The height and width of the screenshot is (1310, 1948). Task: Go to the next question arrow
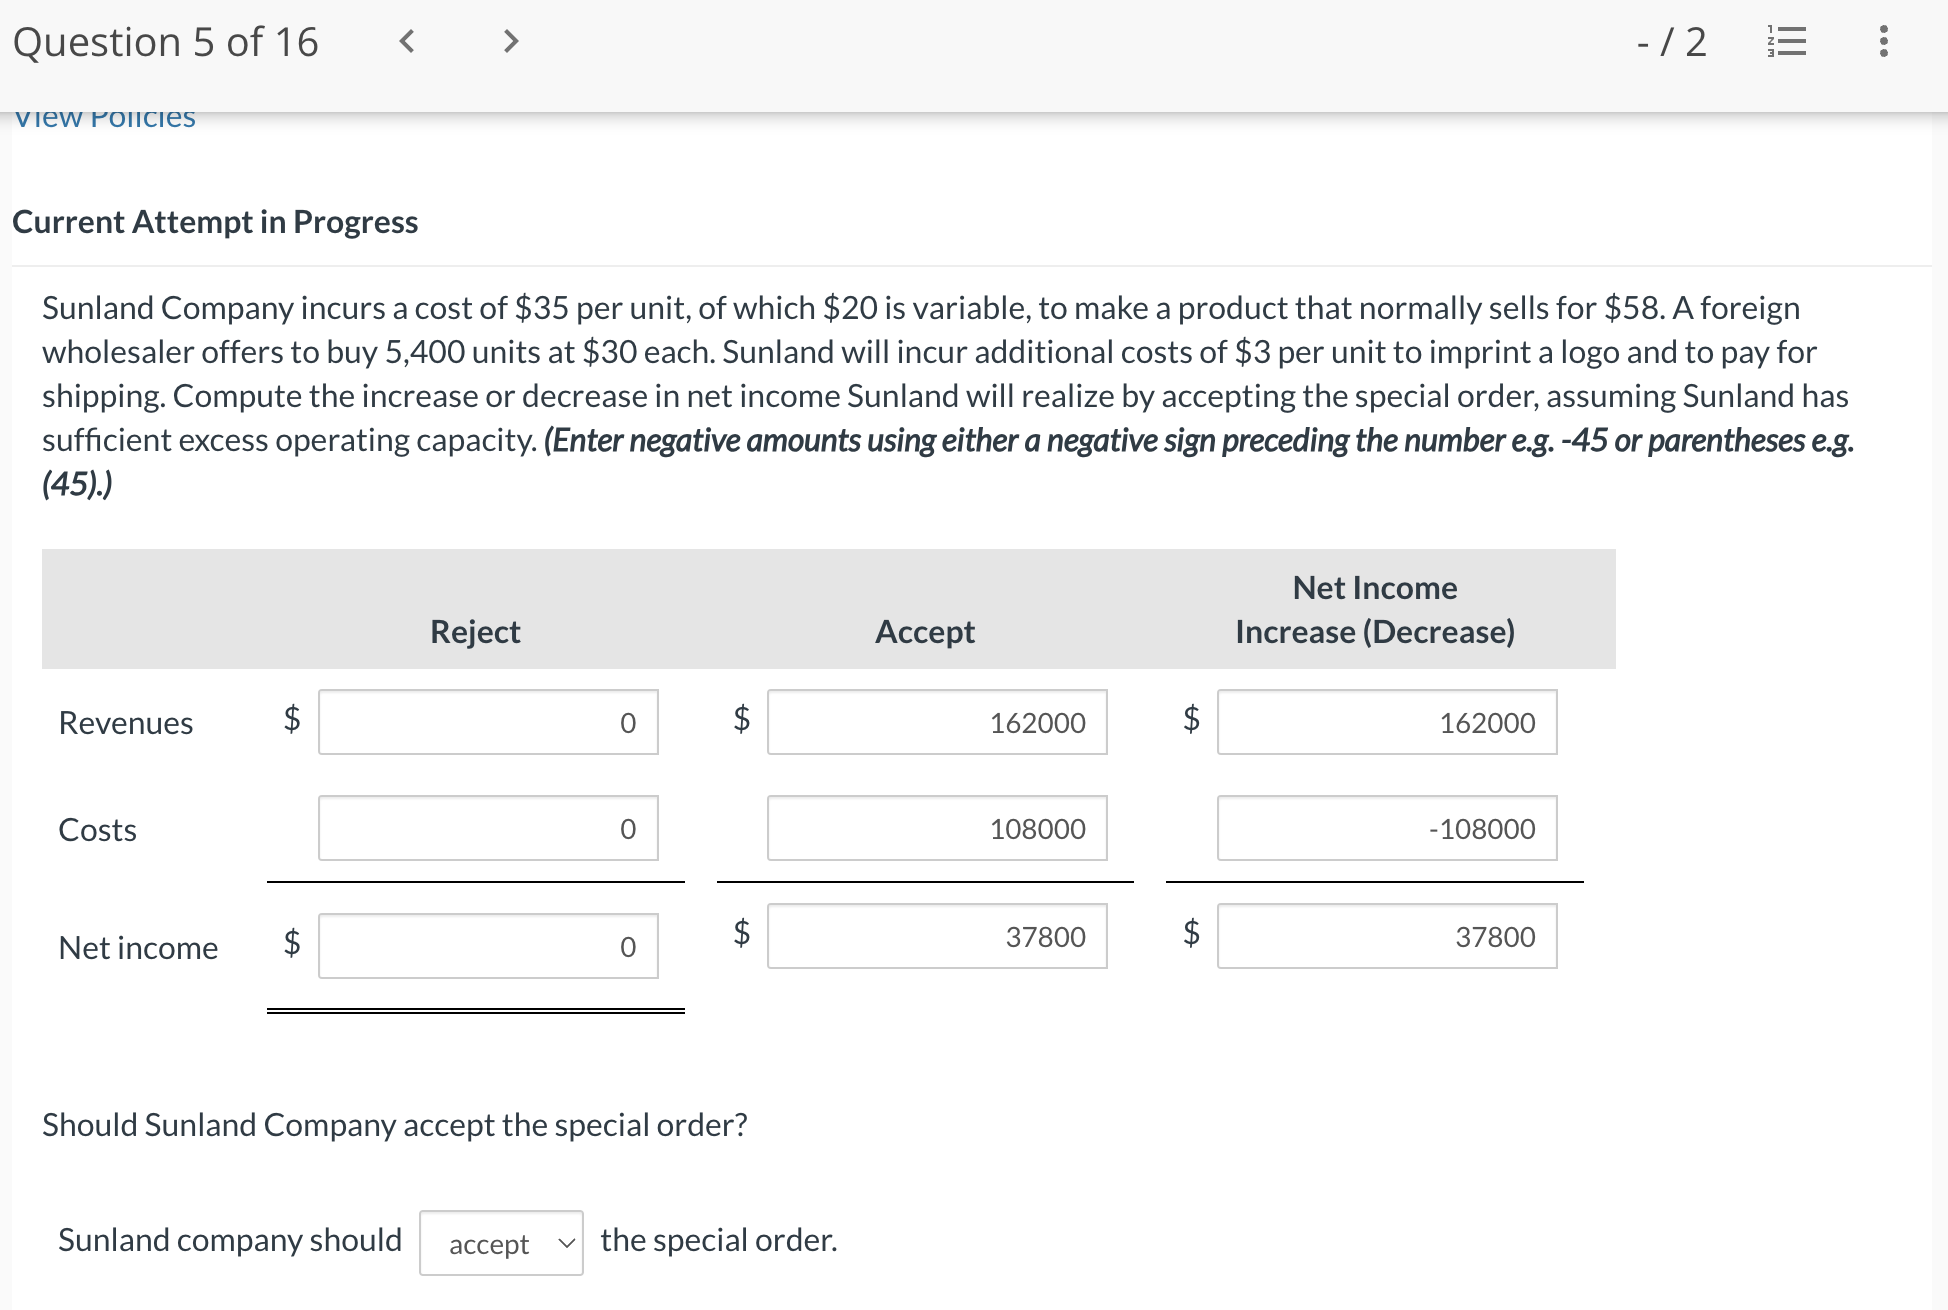(x=511, y=41)
